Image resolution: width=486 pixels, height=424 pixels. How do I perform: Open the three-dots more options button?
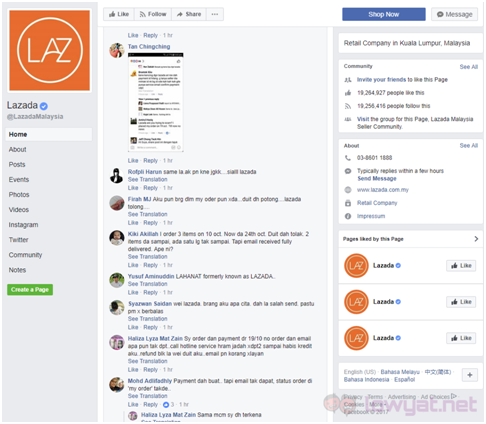point(215,14)
